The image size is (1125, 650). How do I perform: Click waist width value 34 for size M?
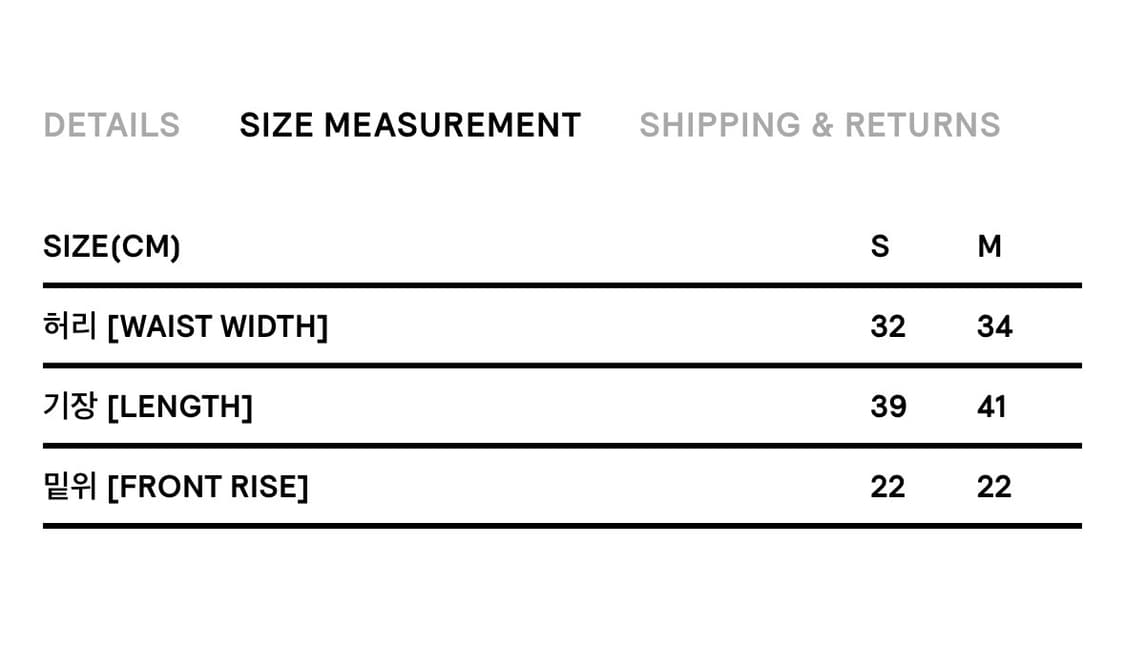(x=994, y=326)
